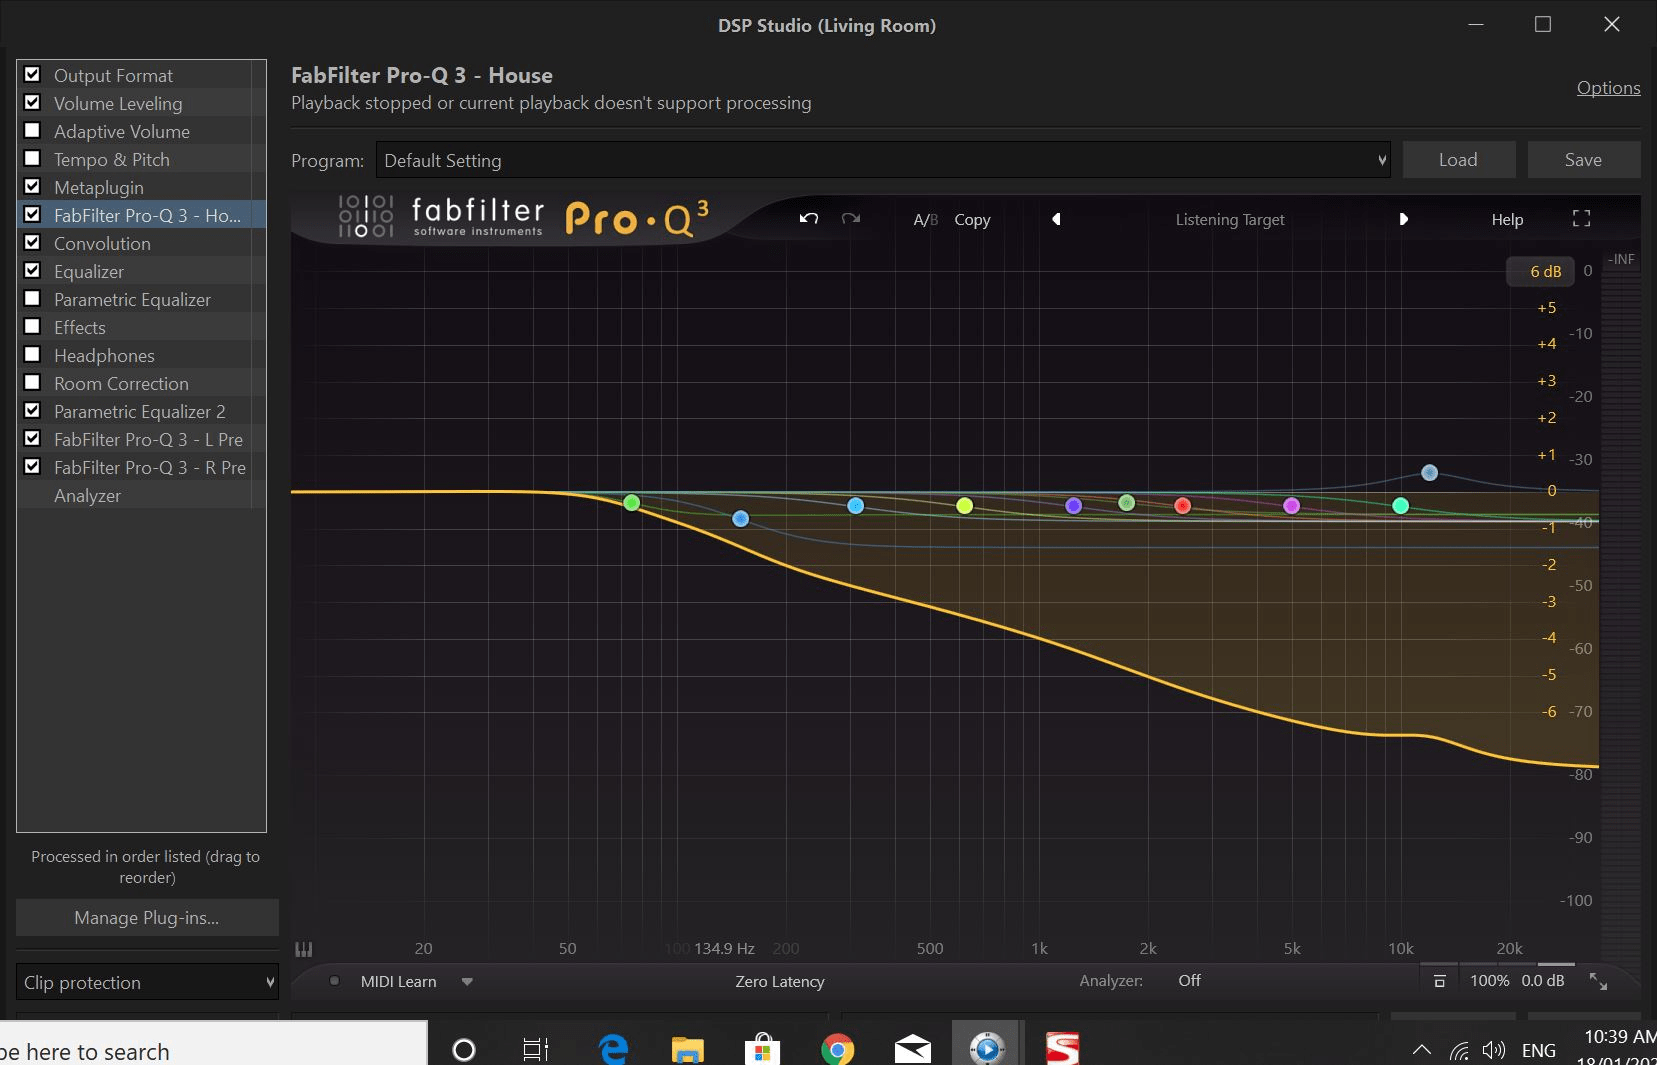
Task: Expand the MIDI Learn arrow menu
Action: (x=467, y=982)
